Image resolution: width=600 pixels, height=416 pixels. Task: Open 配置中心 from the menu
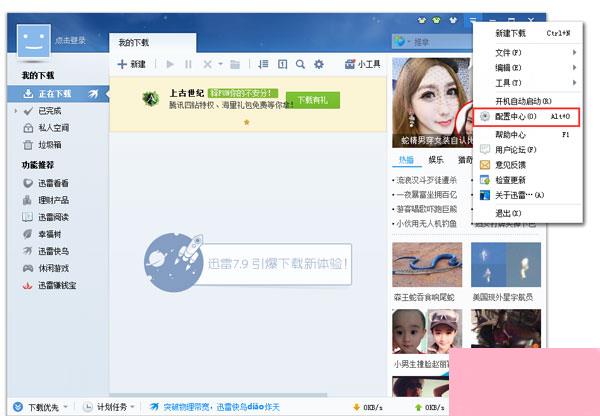click(x=527, y=116)
